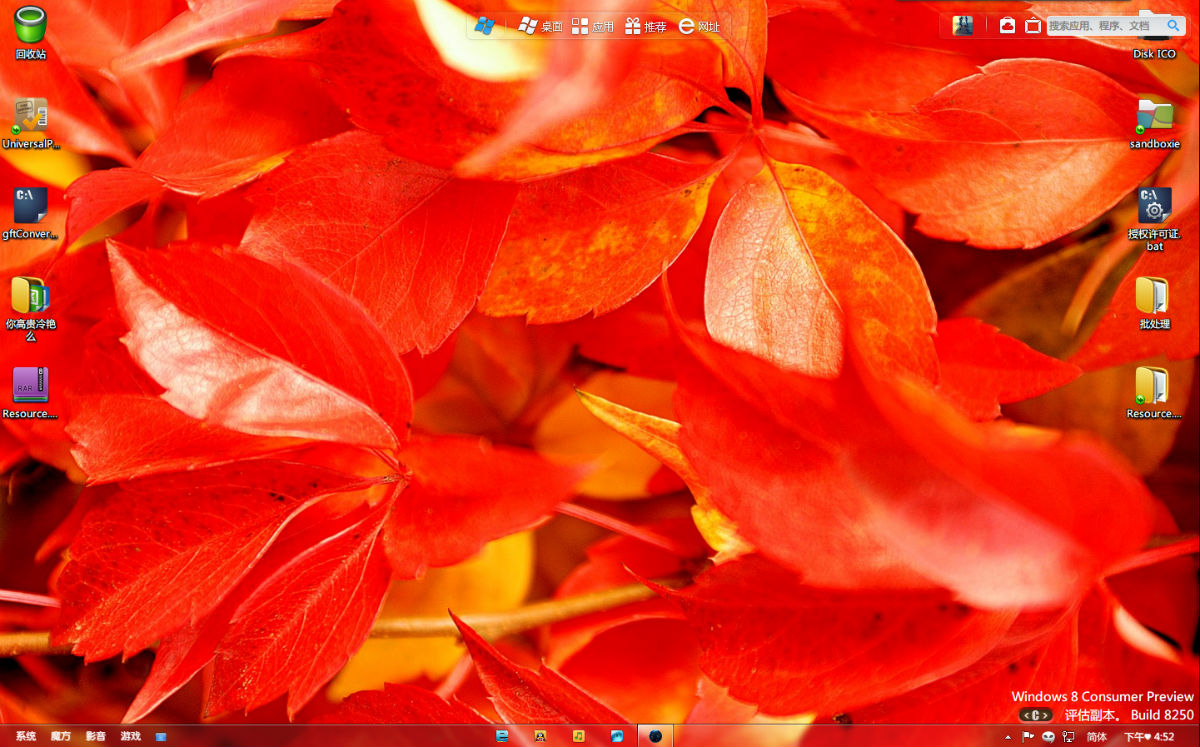Open the Action Center flag tray icon
This screenshot has width=1200, height=747.
[x=1028, y=736]
